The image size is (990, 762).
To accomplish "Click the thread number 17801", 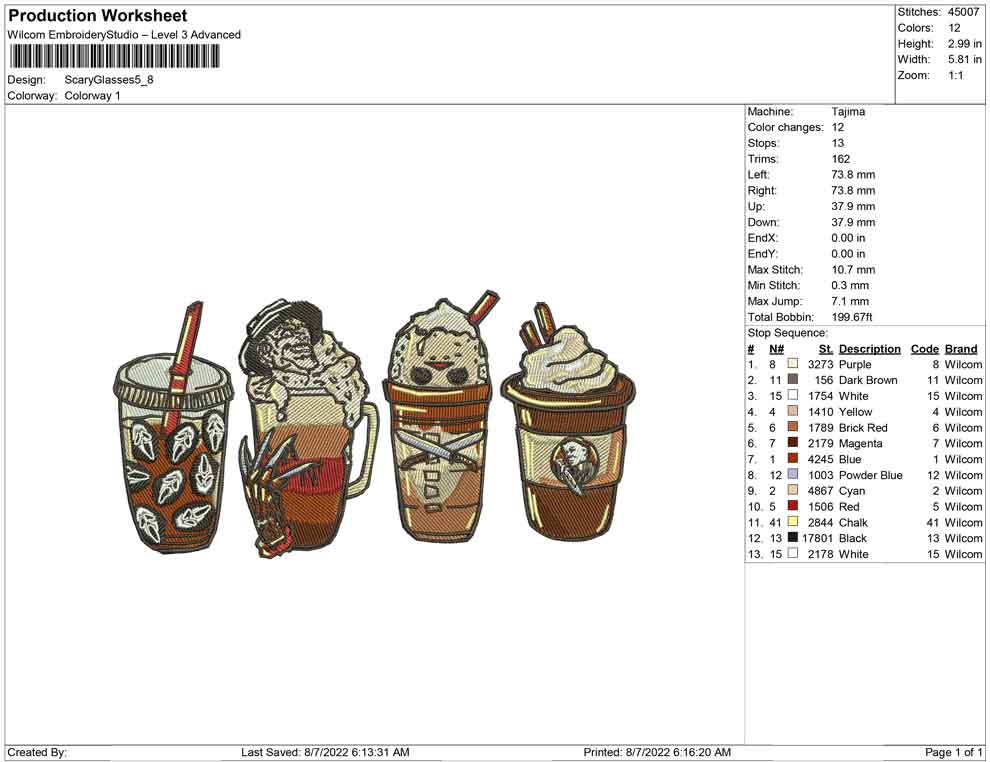I will (x=818, y=538).
